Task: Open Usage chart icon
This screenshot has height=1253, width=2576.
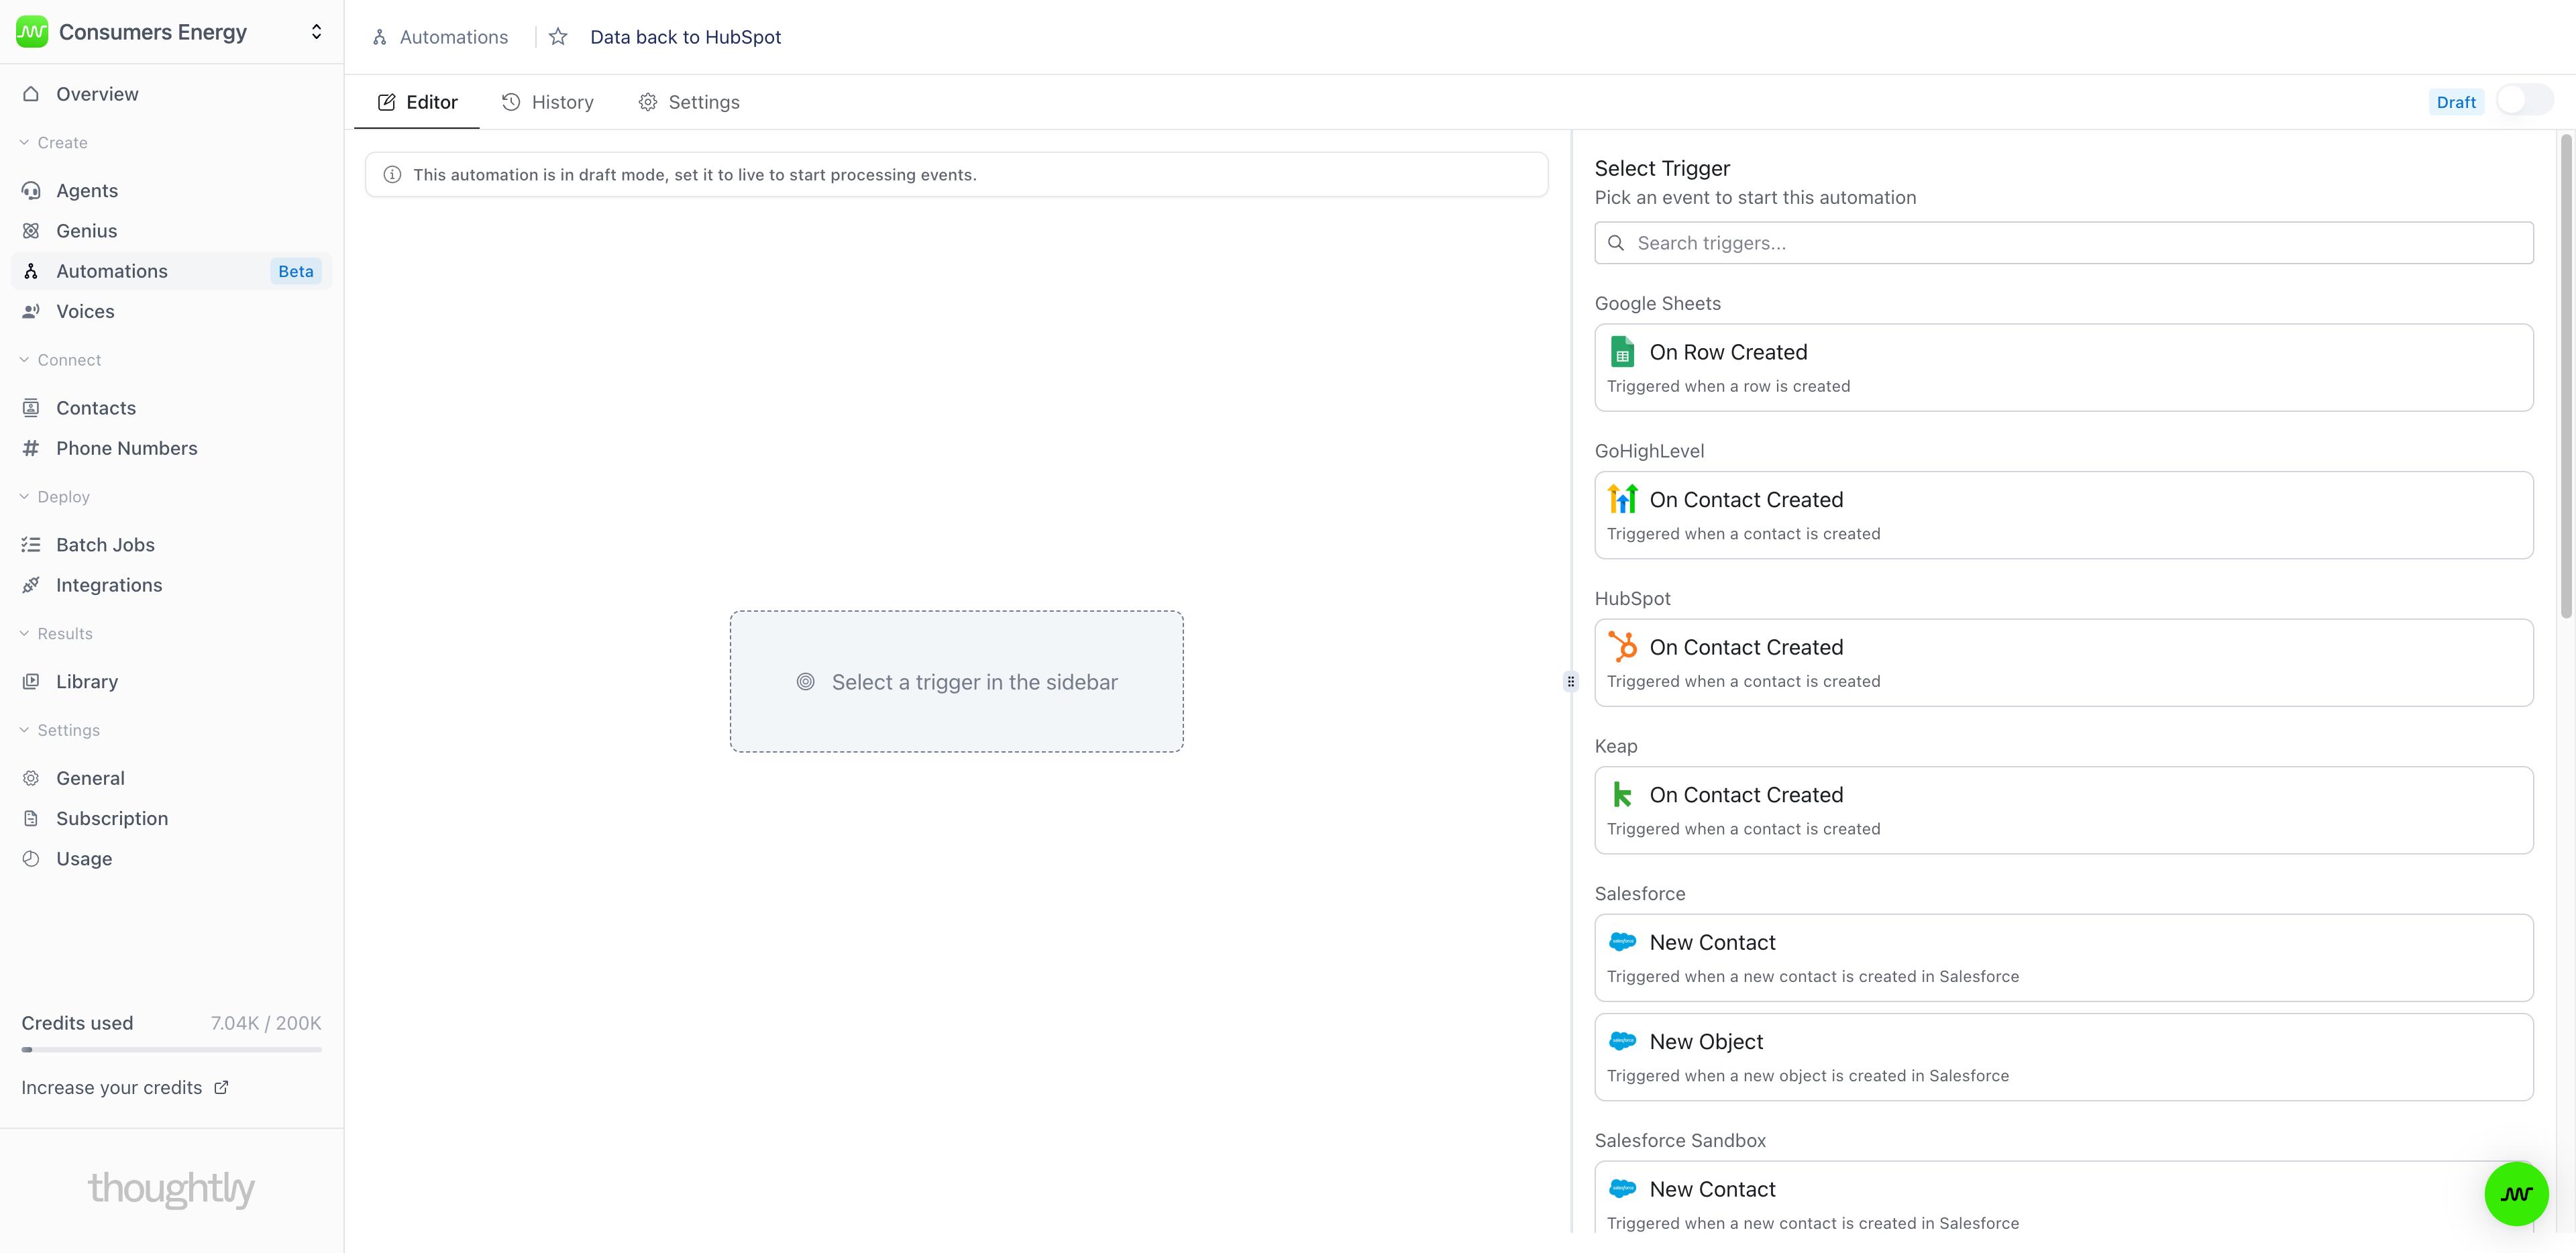Action: (31, 859)
